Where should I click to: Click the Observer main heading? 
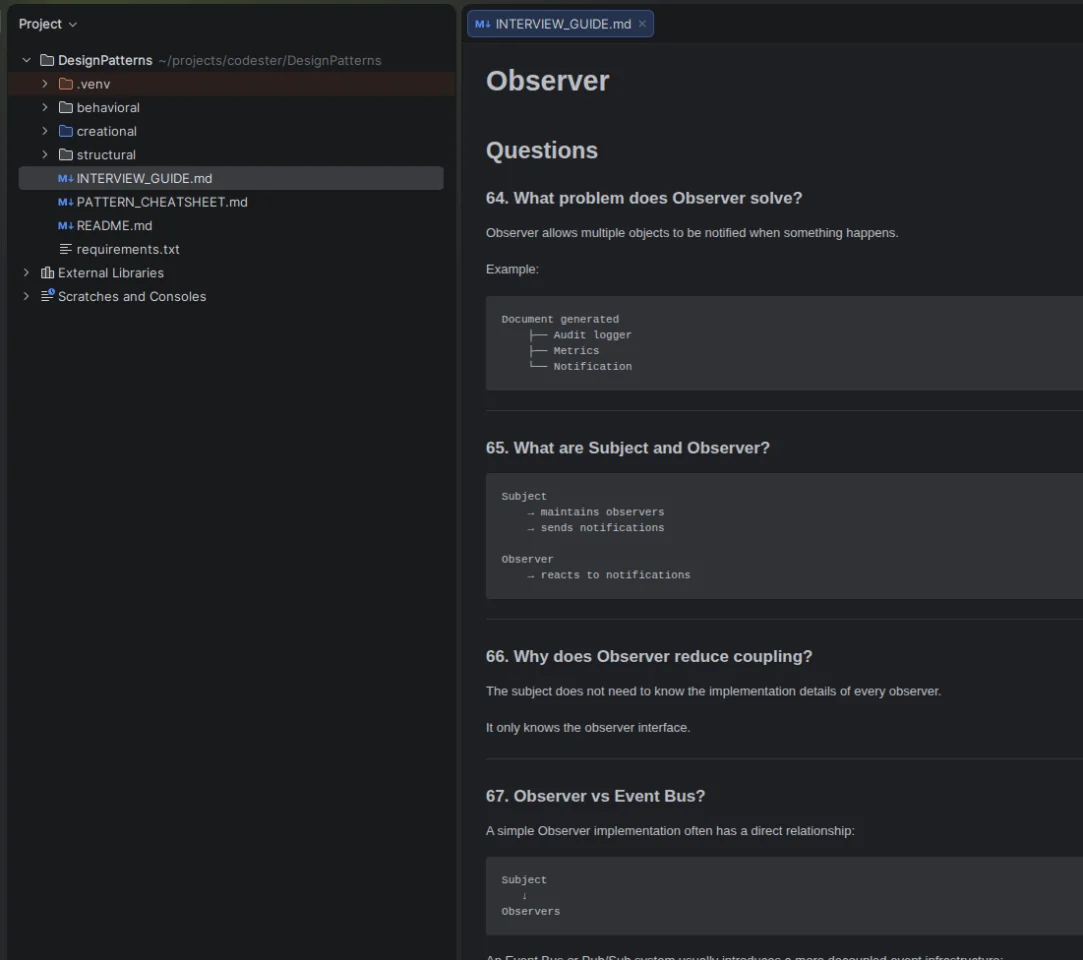(547, 81)
